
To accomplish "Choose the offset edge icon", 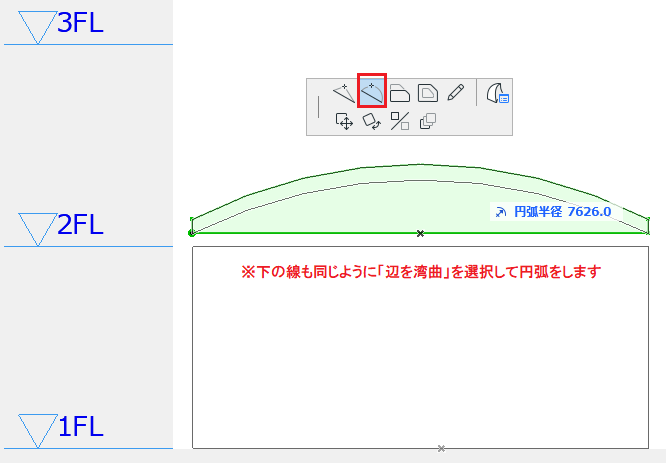I will point(400,93).
